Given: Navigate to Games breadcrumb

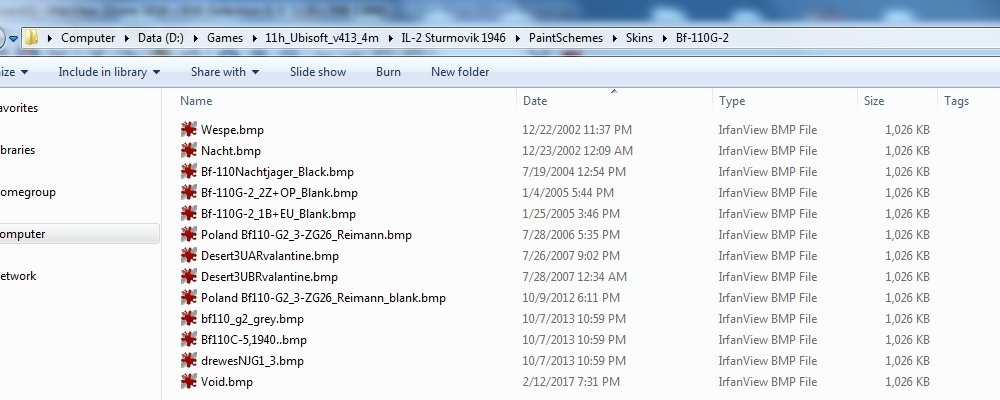Looking at the screenshot, I should point(225,38).
